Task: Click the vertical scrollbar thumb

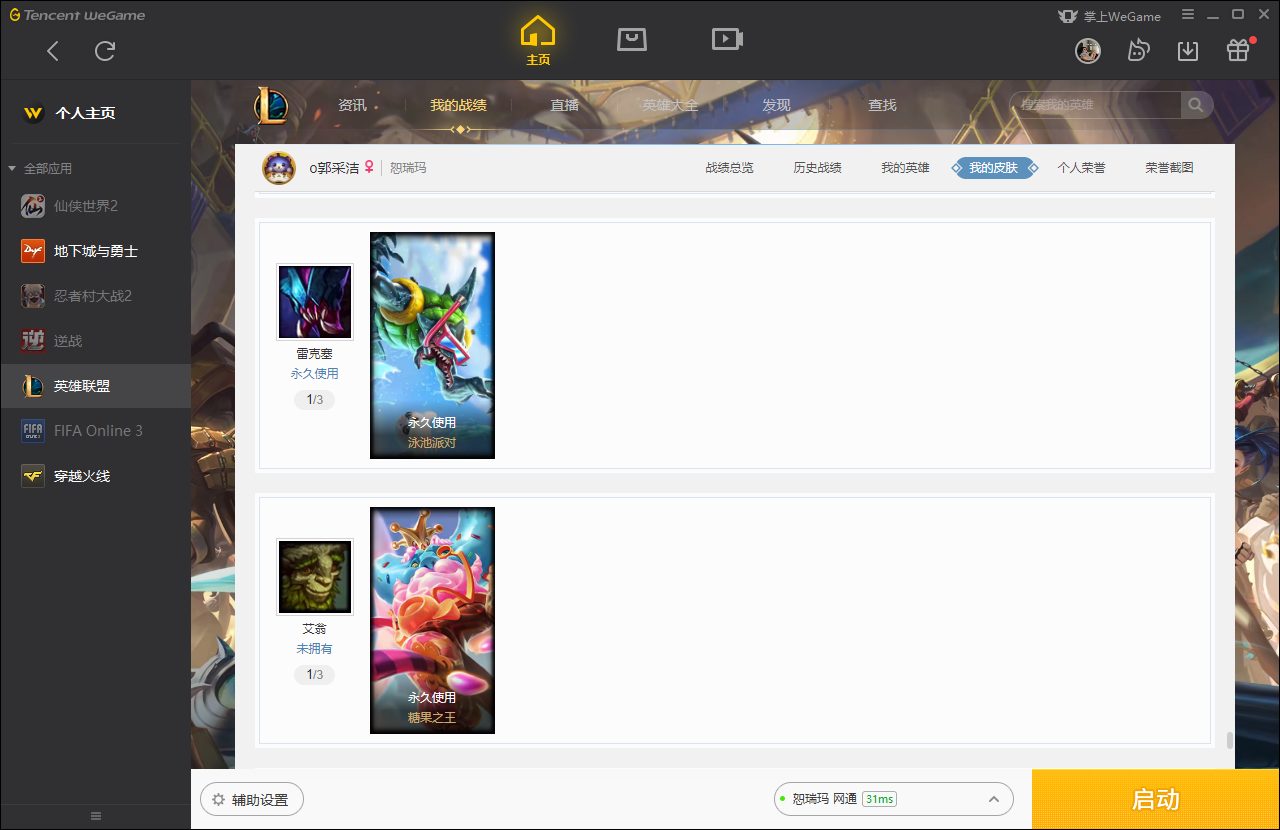Action: point(1229,741)
